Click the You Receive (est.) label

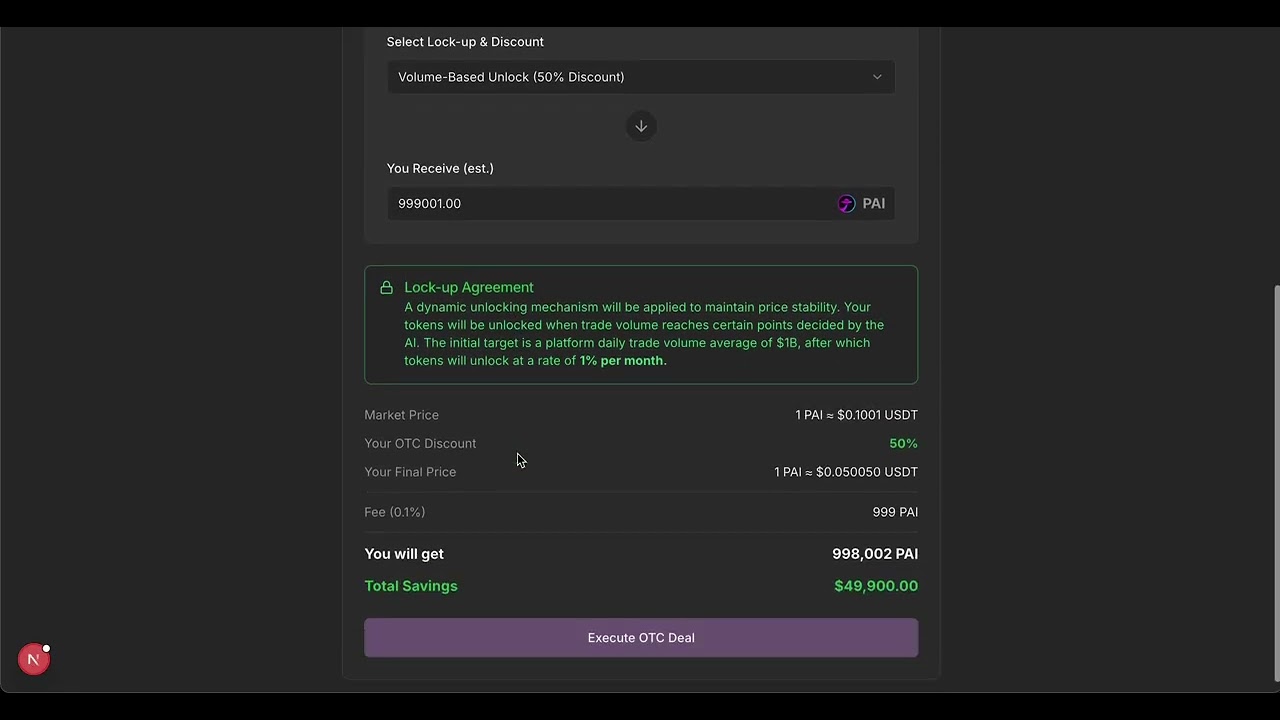[440, 168]
